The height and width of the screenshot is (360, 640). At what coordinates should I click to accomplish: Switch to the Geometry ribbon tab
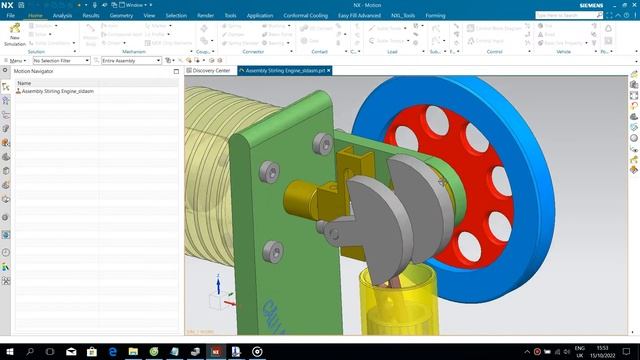point(121,16)
